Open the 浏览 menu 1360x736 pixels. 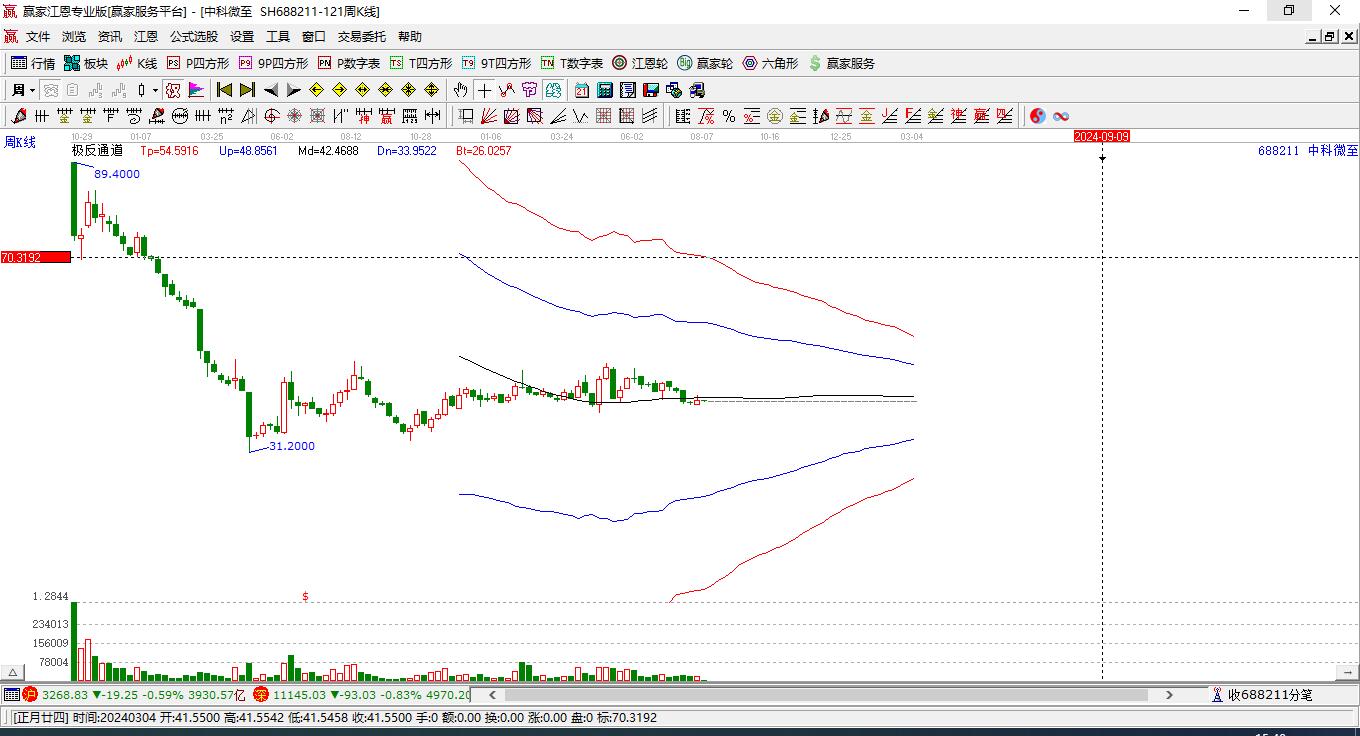tap(74, 37)
